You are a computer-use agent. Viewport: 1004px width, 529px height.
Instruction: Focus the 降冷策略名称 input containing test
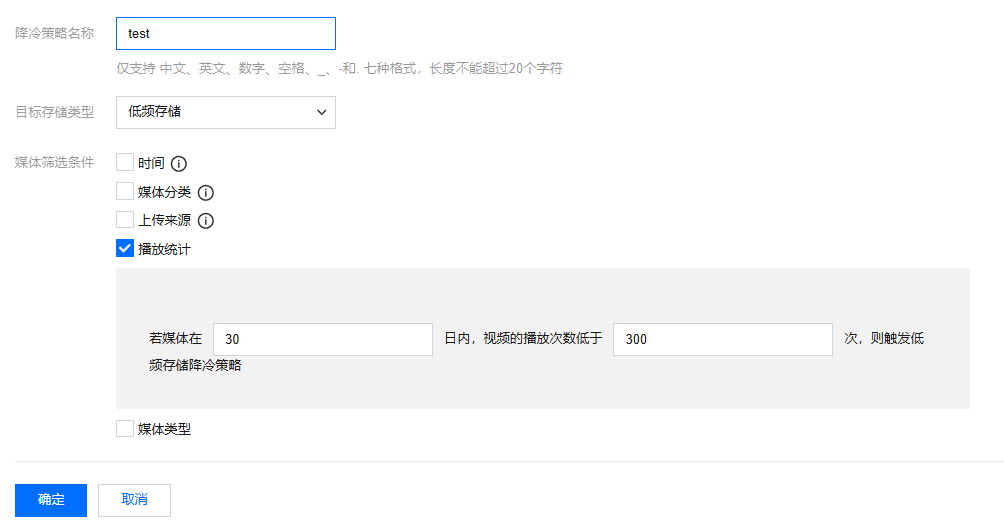pos(226,33)
